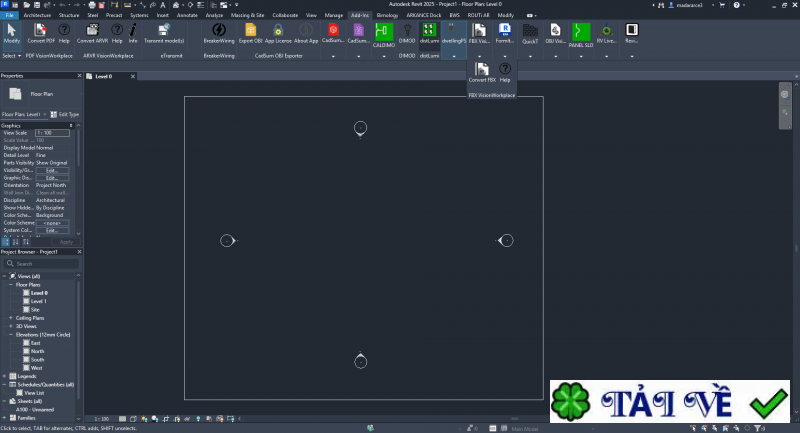Click Convert FBX in the dropdown panel
800x433 pixels.
pyautogui.click(x=482, y=72)
